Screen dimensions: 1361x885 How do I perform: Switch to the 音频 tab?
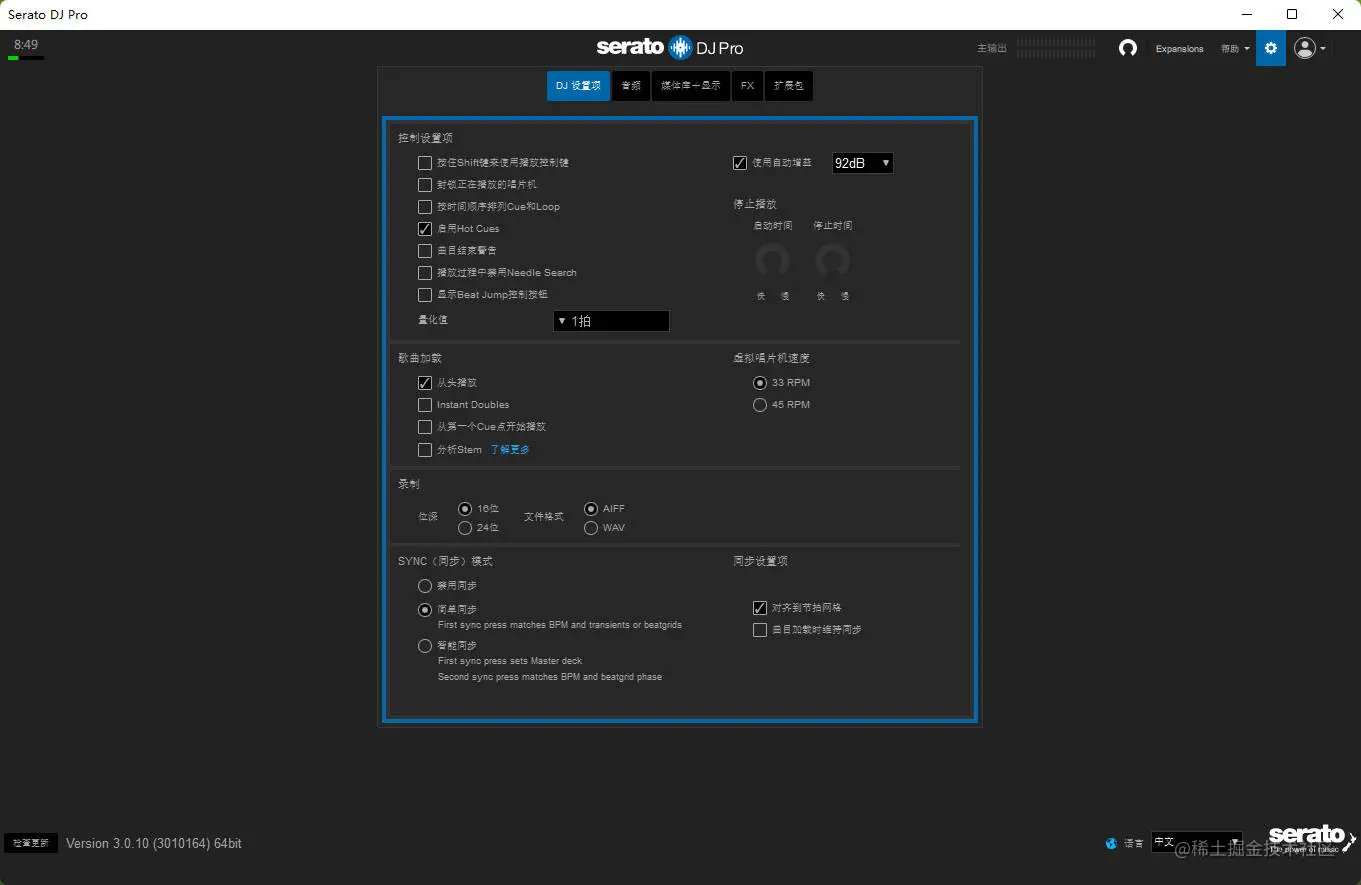point(631,86)
